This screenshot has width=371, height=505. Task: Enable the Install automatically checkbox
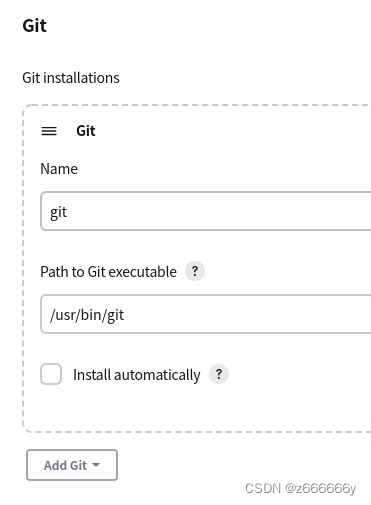pos(51,374)
